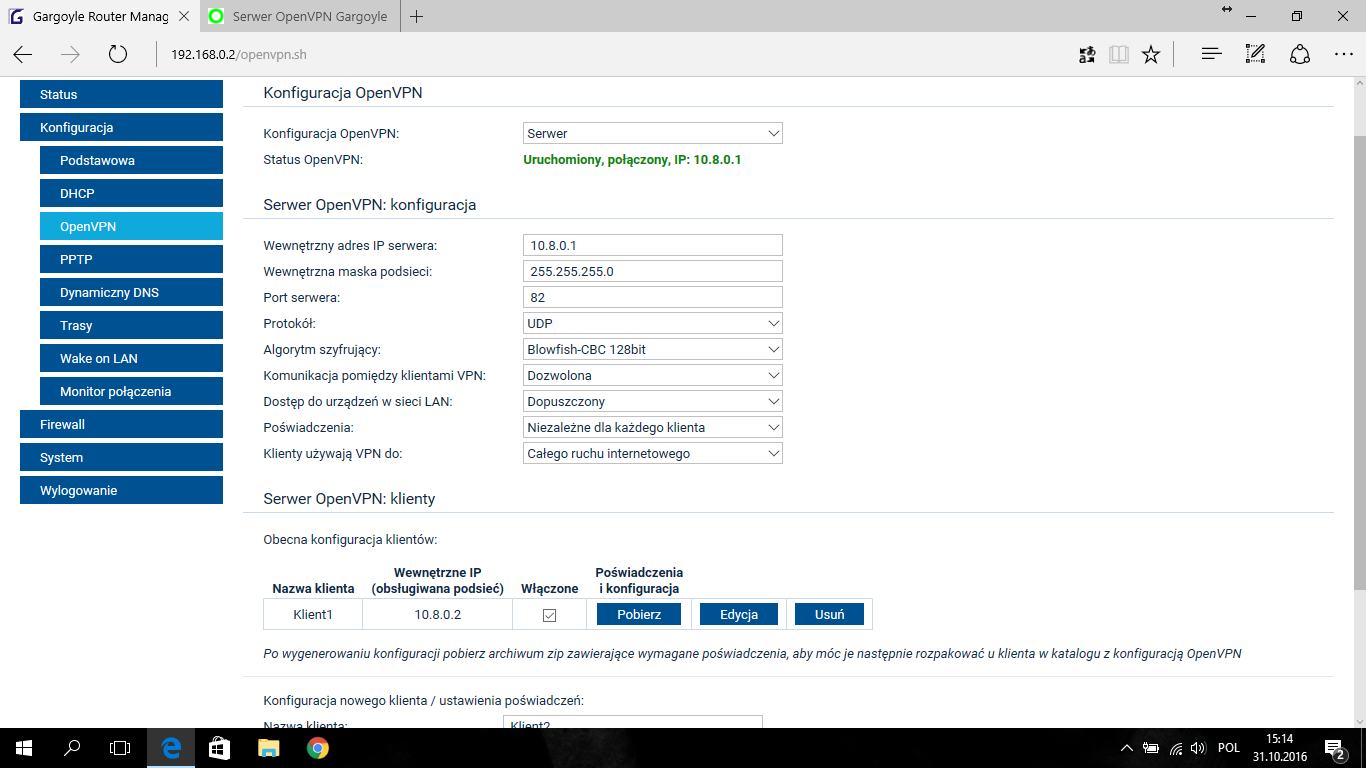Open the Status menu section

(x=121, y=94)
